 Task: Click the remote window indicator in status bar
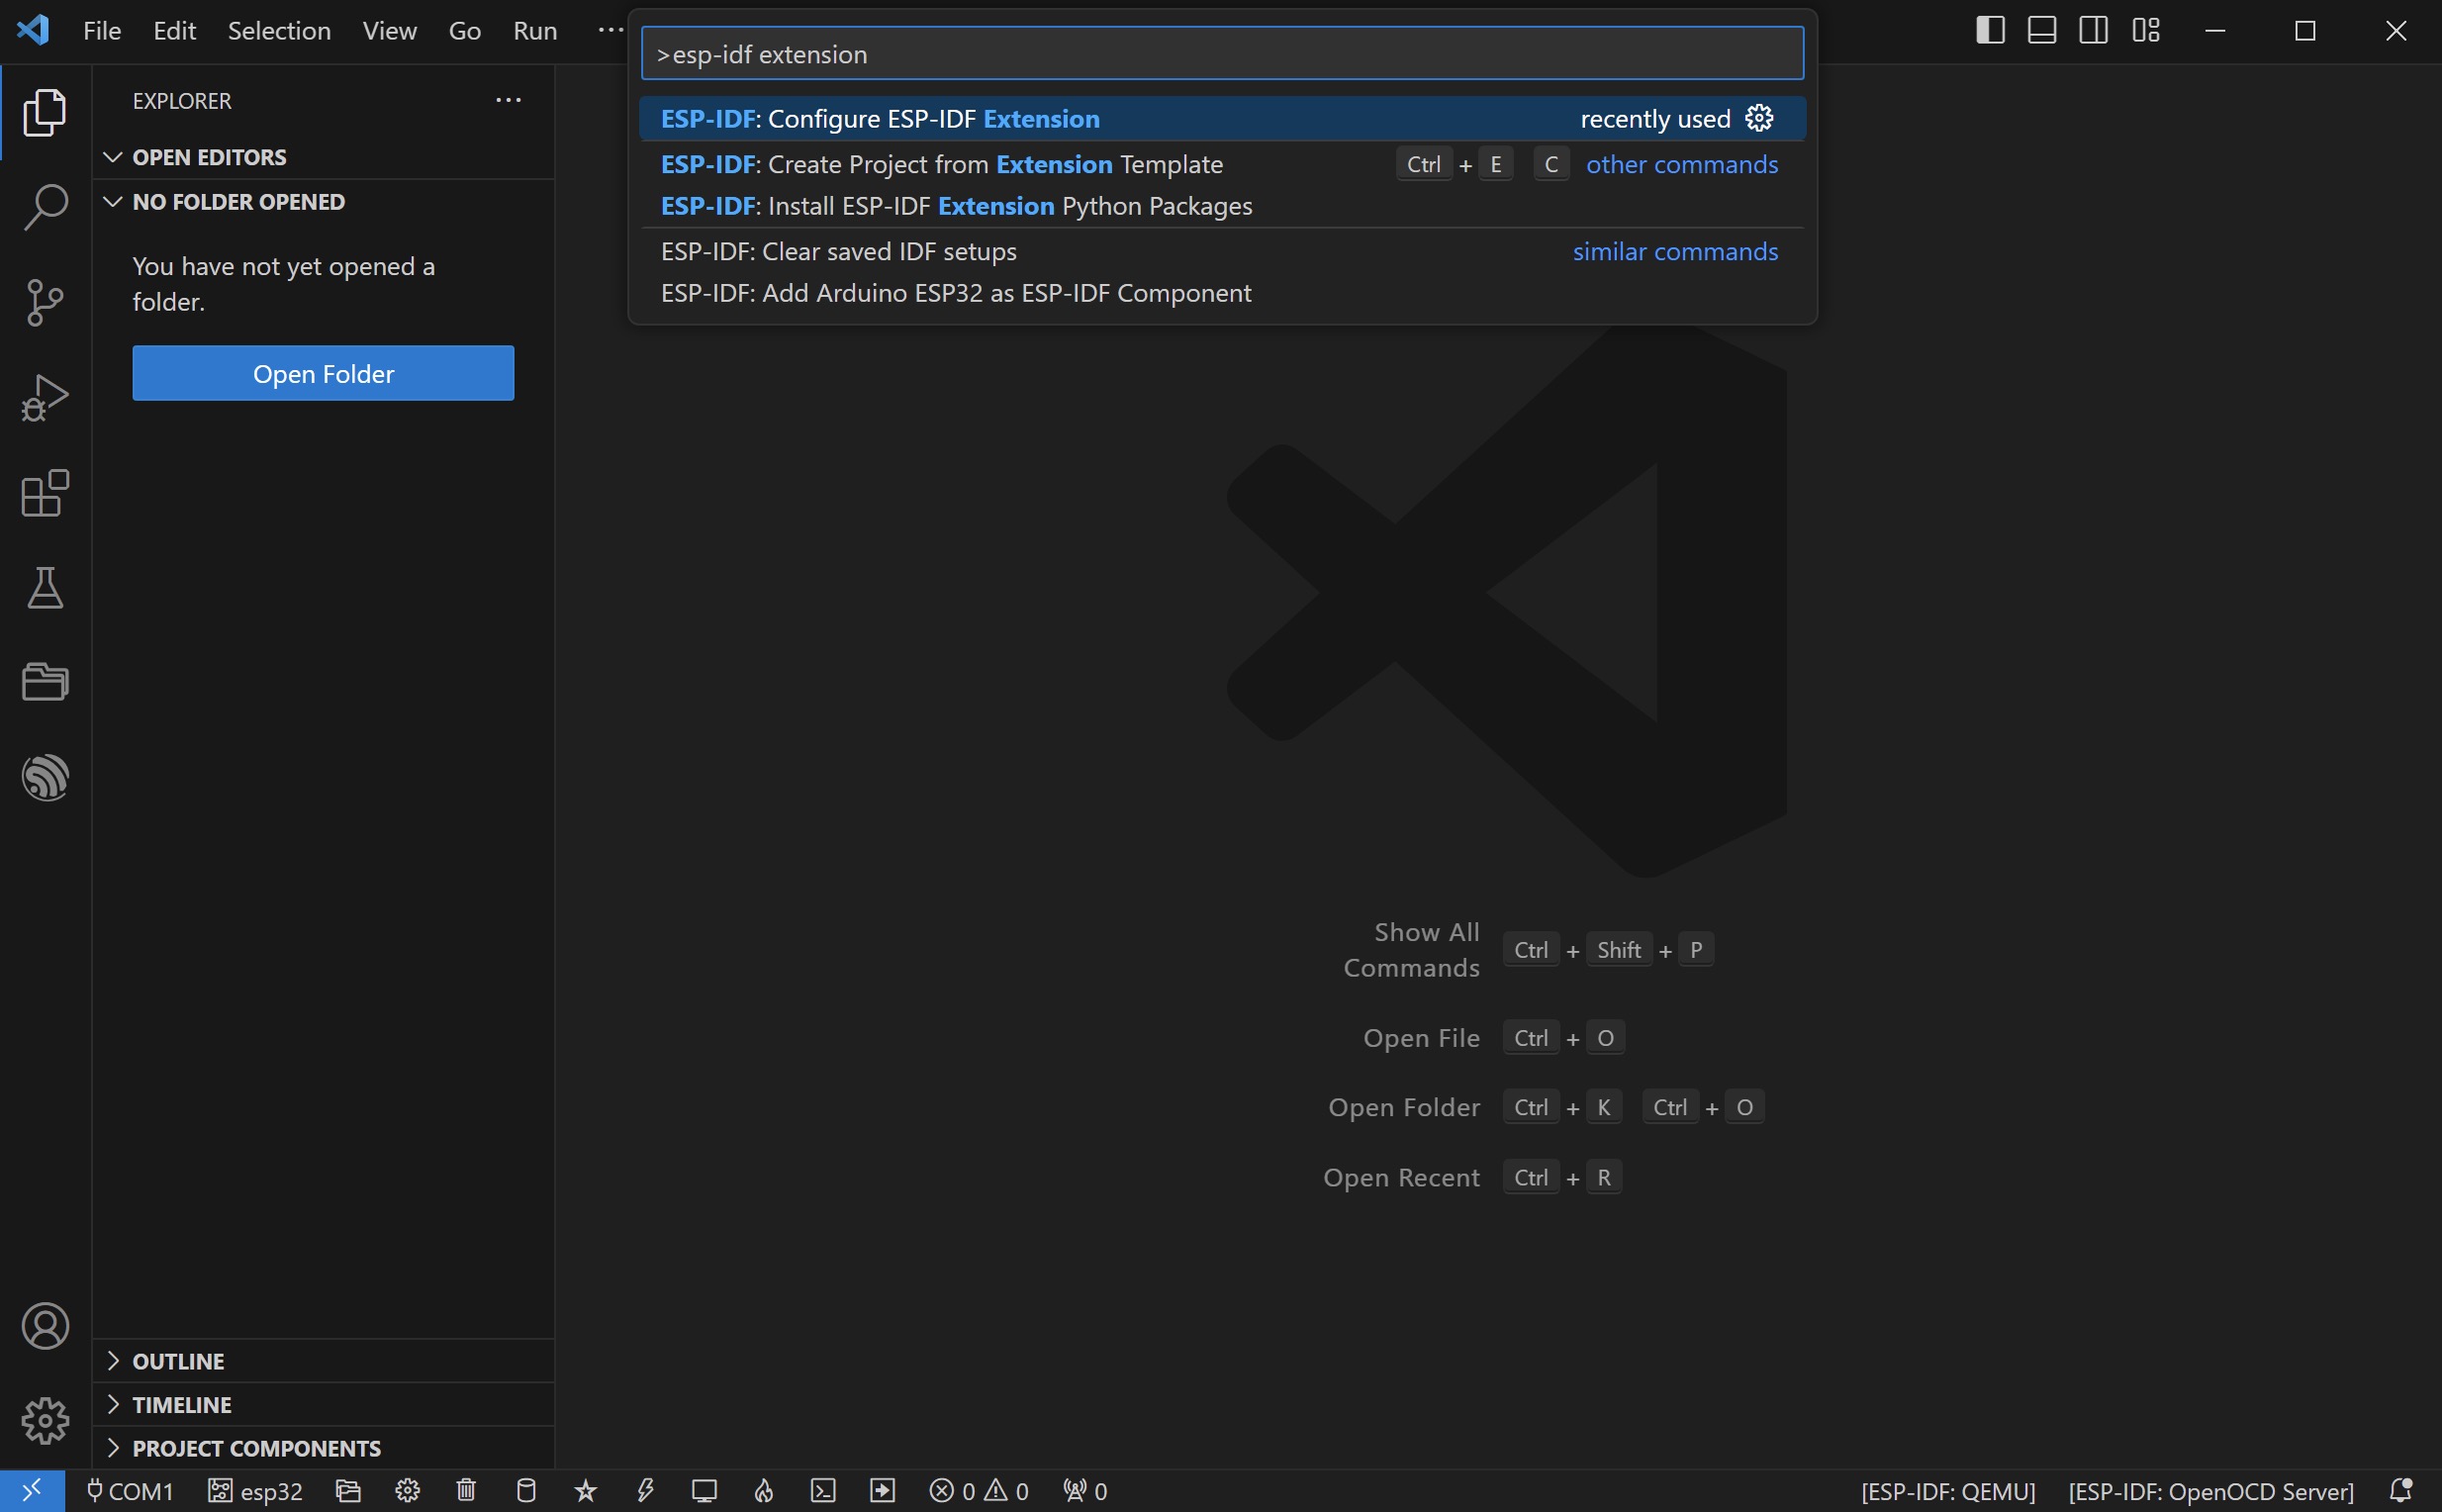point(32,1491)
